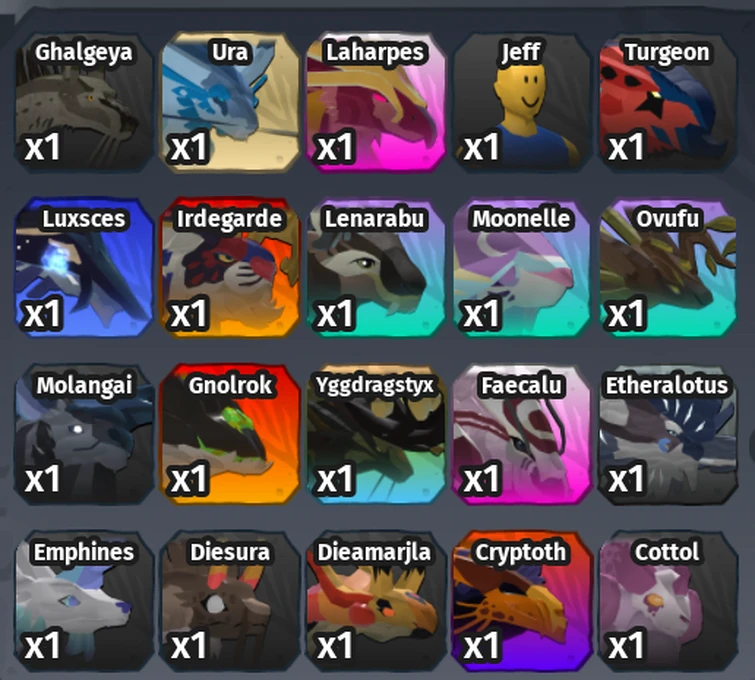
Task: Pick the Lenarabu creature tile
Action: 376,268
